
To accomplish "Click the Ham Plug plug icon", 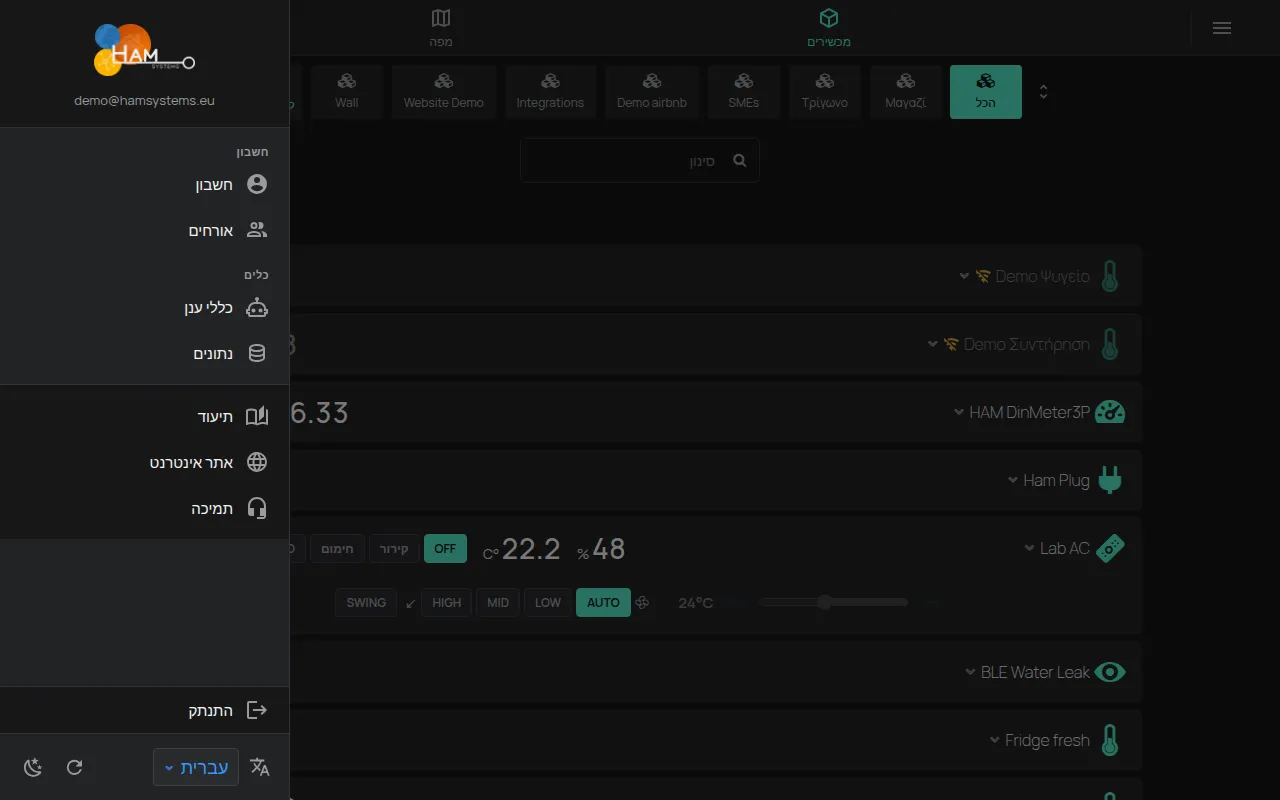I will [x=1110, y=480].
